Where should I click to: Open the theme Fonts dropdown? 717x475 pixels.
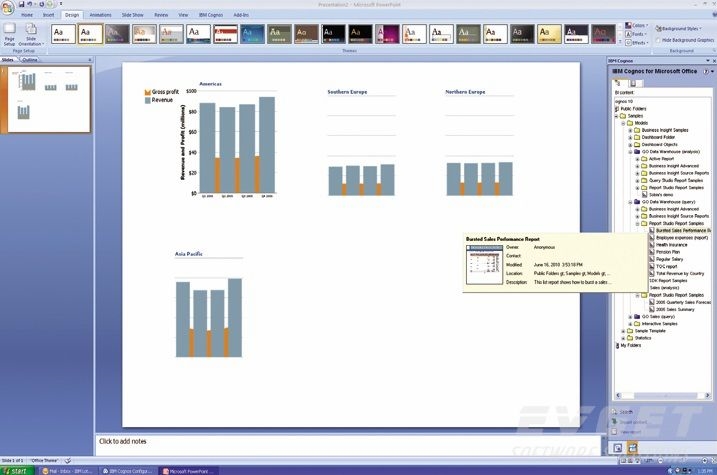(637, 34)
